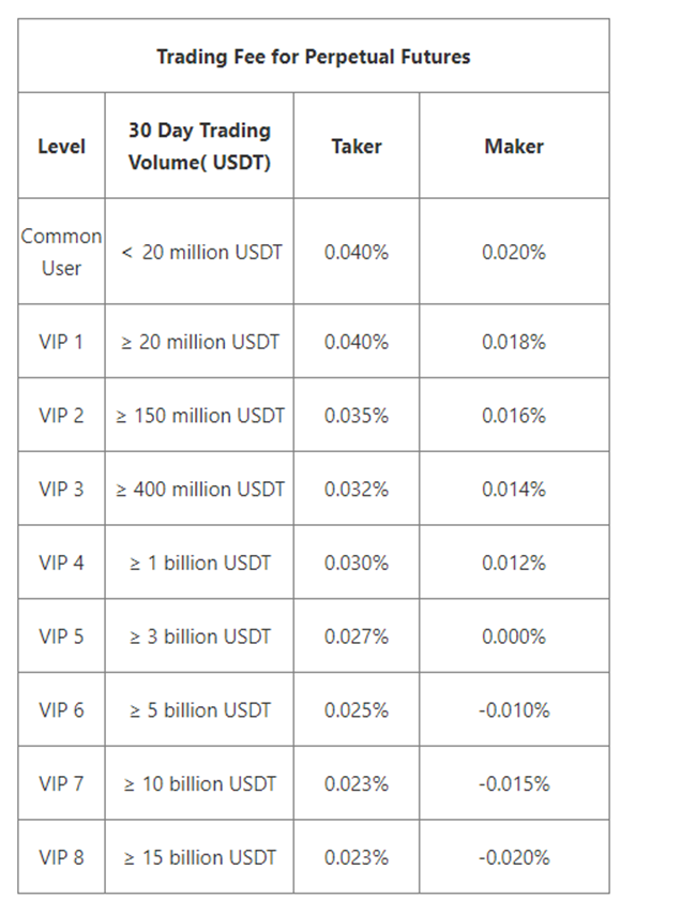Viewport: 681px width, 897px height.
Task: Select the -0.015% maker fee cell
Action: coord(514,784)
